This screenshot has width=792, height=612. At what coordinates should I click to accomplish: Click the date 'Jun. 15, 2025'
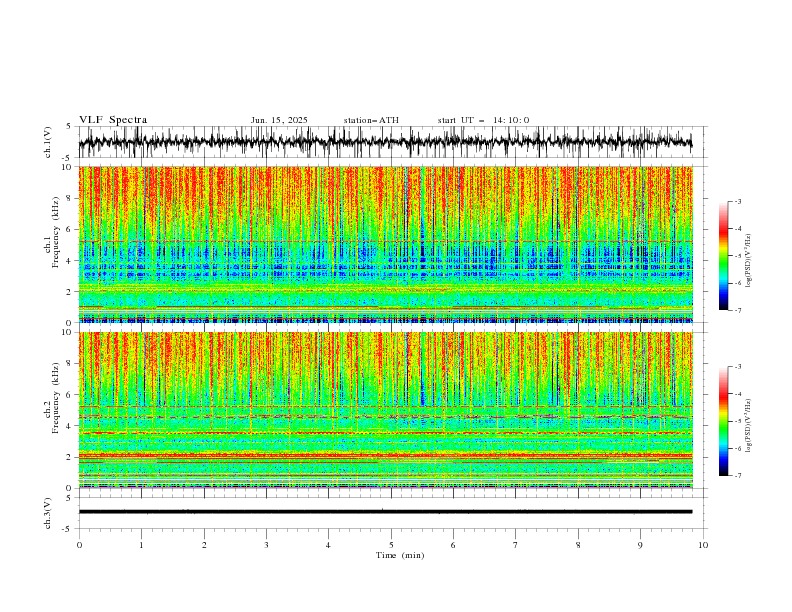pos(279,120)
